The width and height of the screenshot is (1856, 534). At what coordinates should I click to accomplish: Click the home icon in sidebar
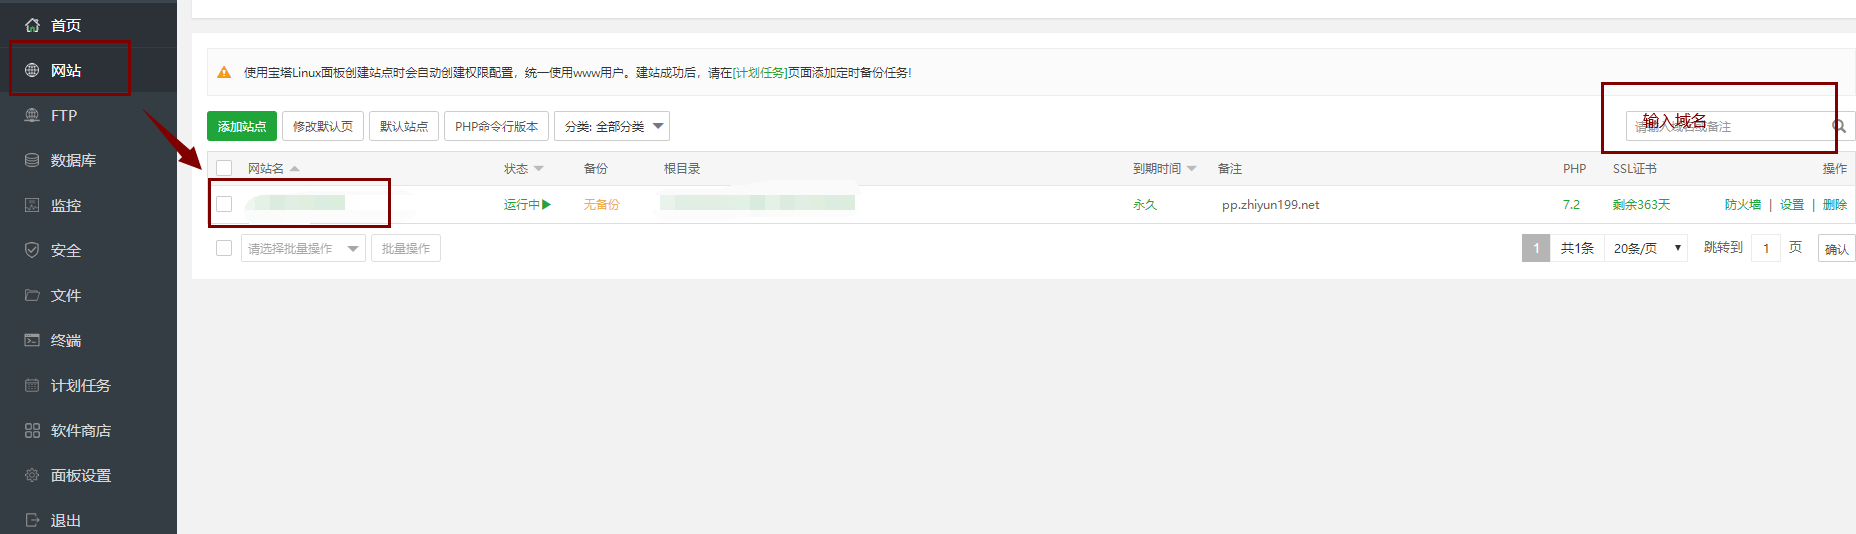click(x=32, y=25)
